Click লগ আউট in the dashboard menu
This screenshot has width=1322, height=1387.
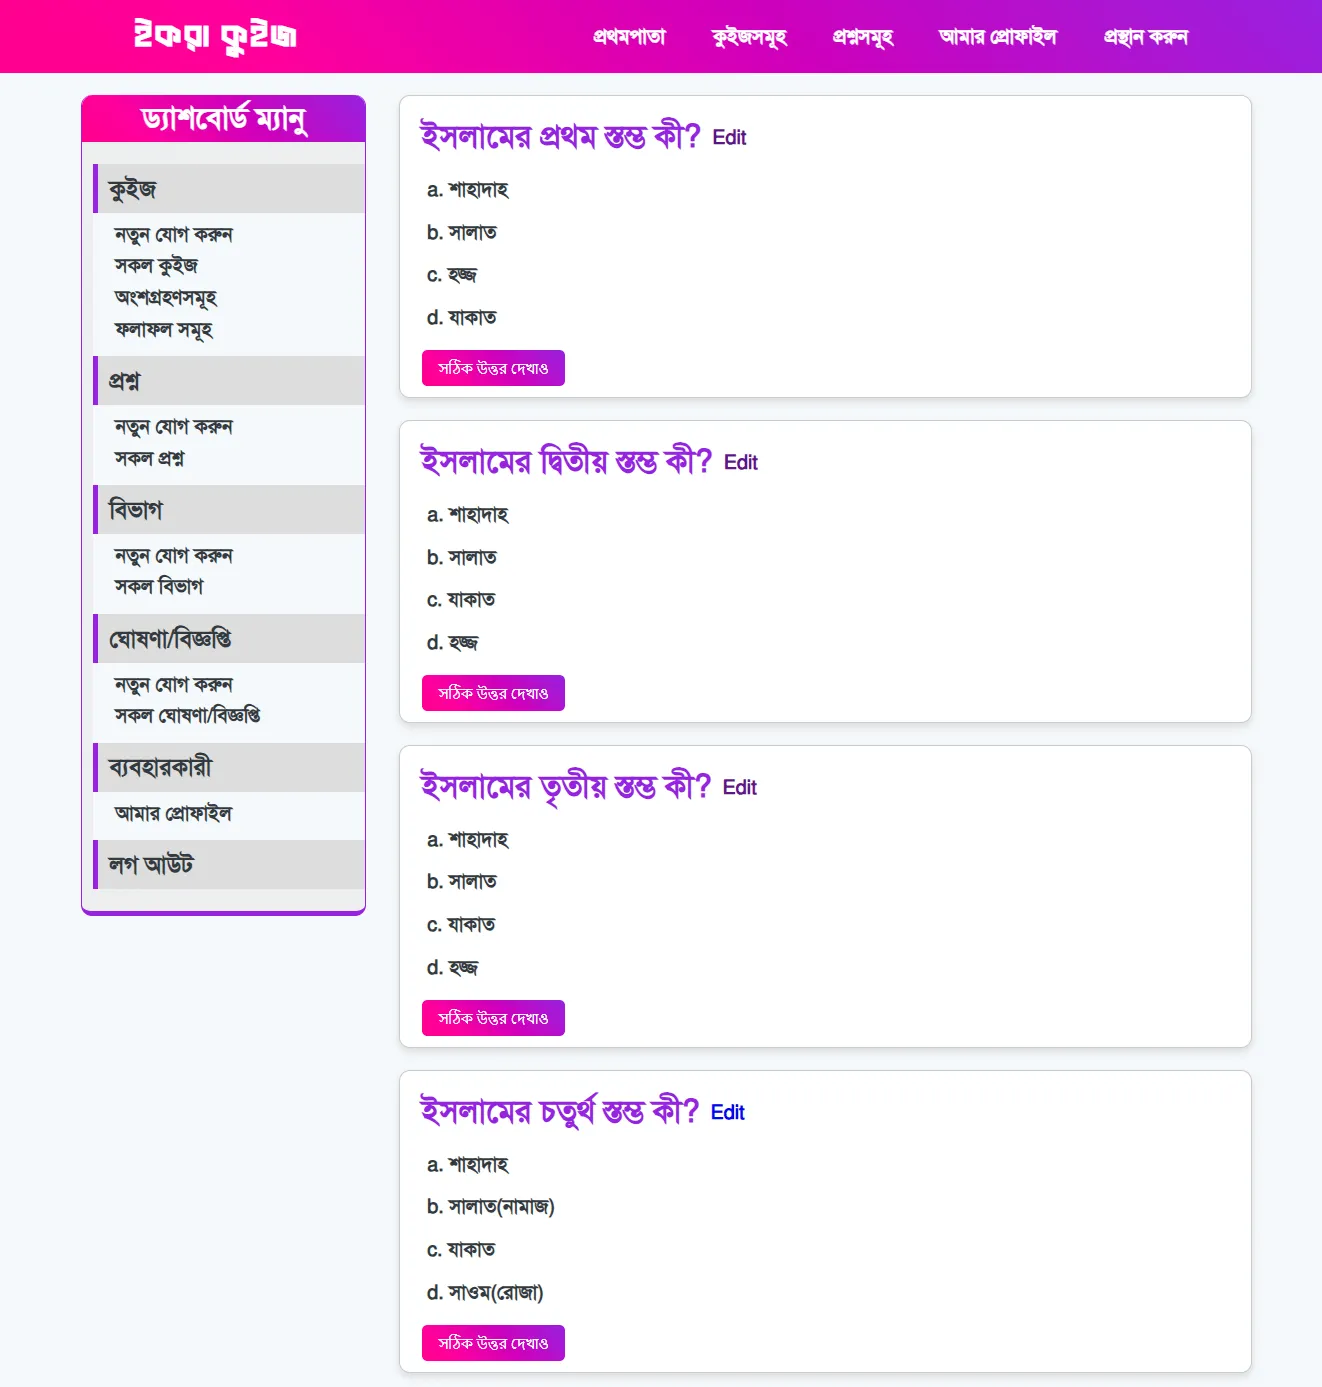coord(151,865)
